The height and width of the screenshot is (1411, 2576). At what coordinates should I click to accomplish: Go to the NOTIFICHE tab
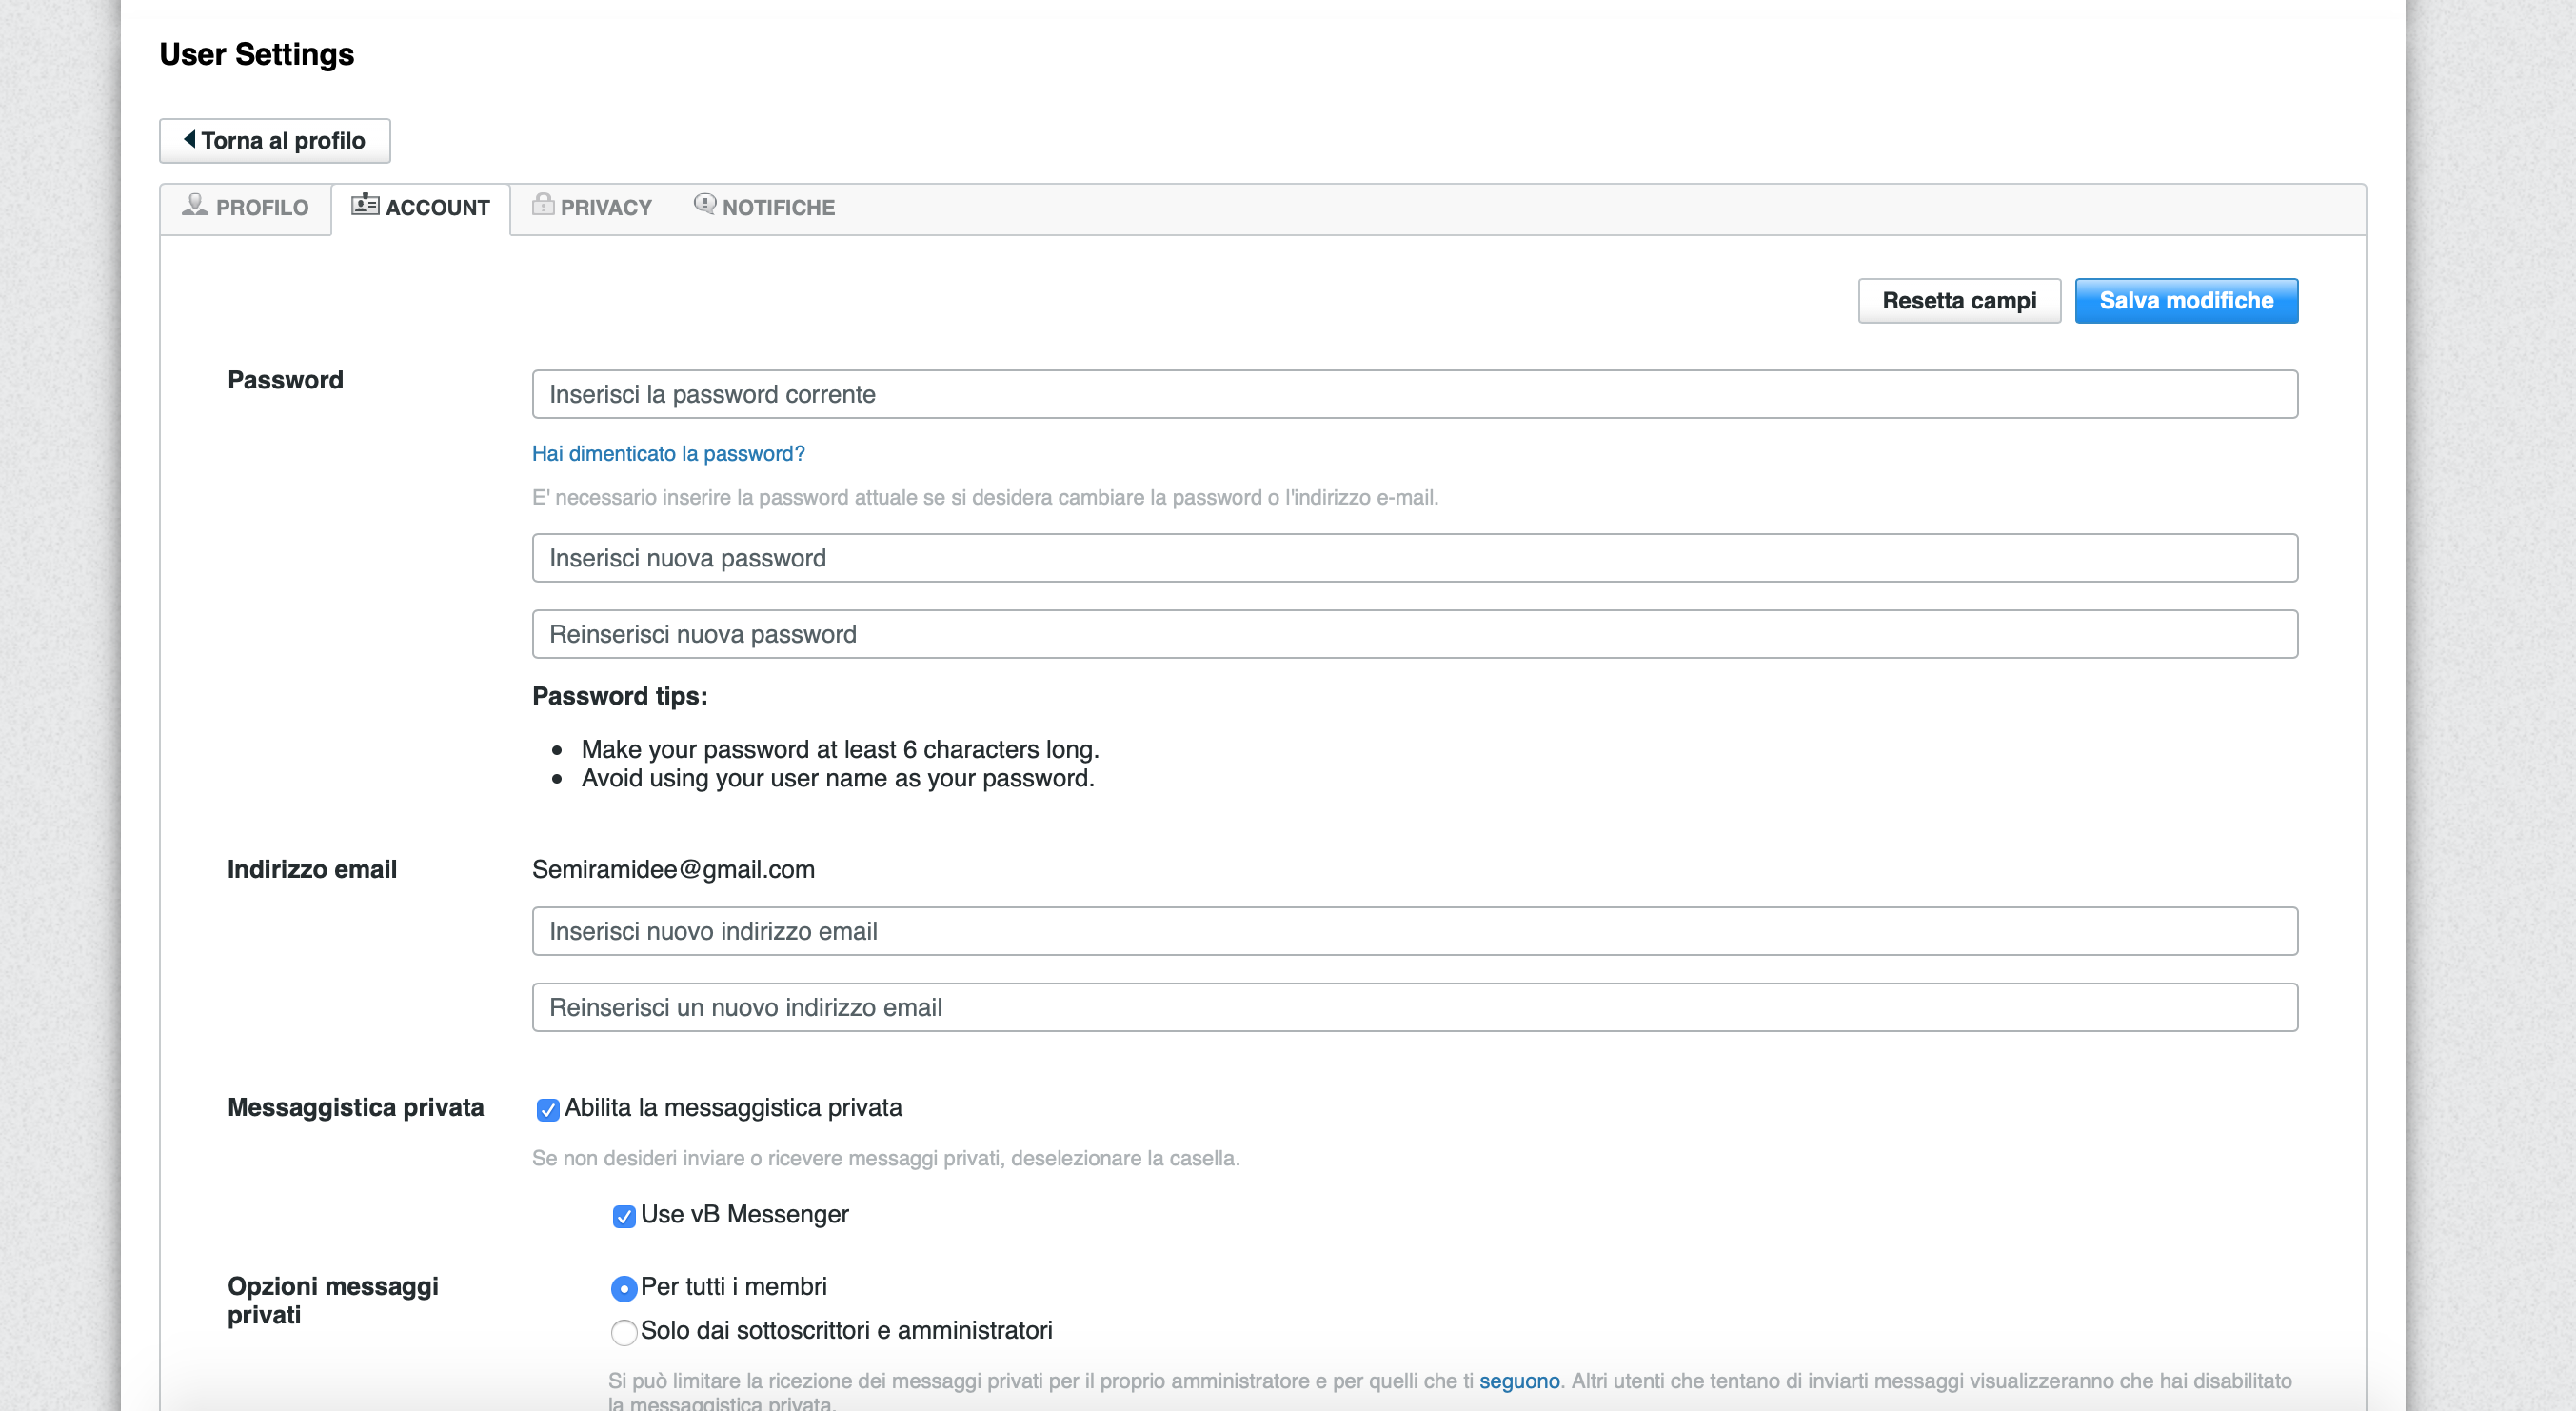765,208
